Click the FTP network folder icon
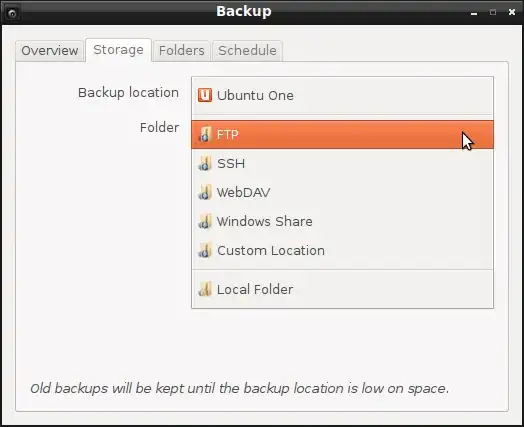 [x=205, y=135]
